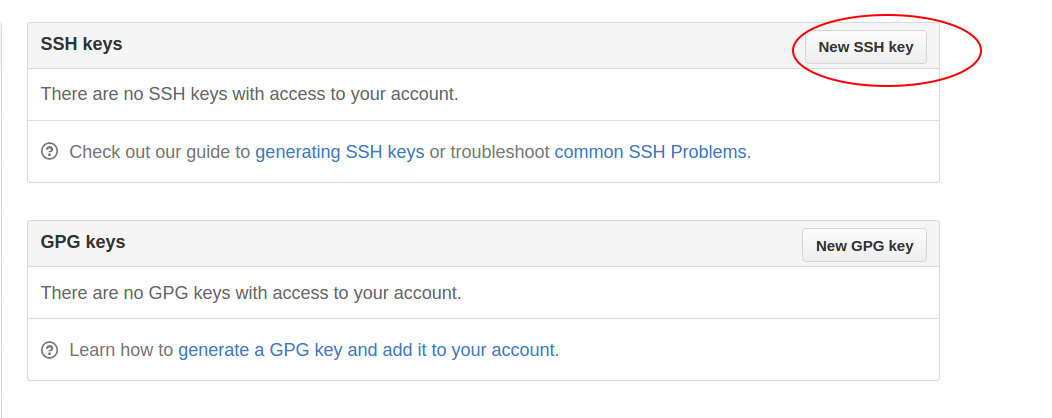Click the help question icon in SSH section
This screenshot has height=418, width=1052.
(50, 152)
